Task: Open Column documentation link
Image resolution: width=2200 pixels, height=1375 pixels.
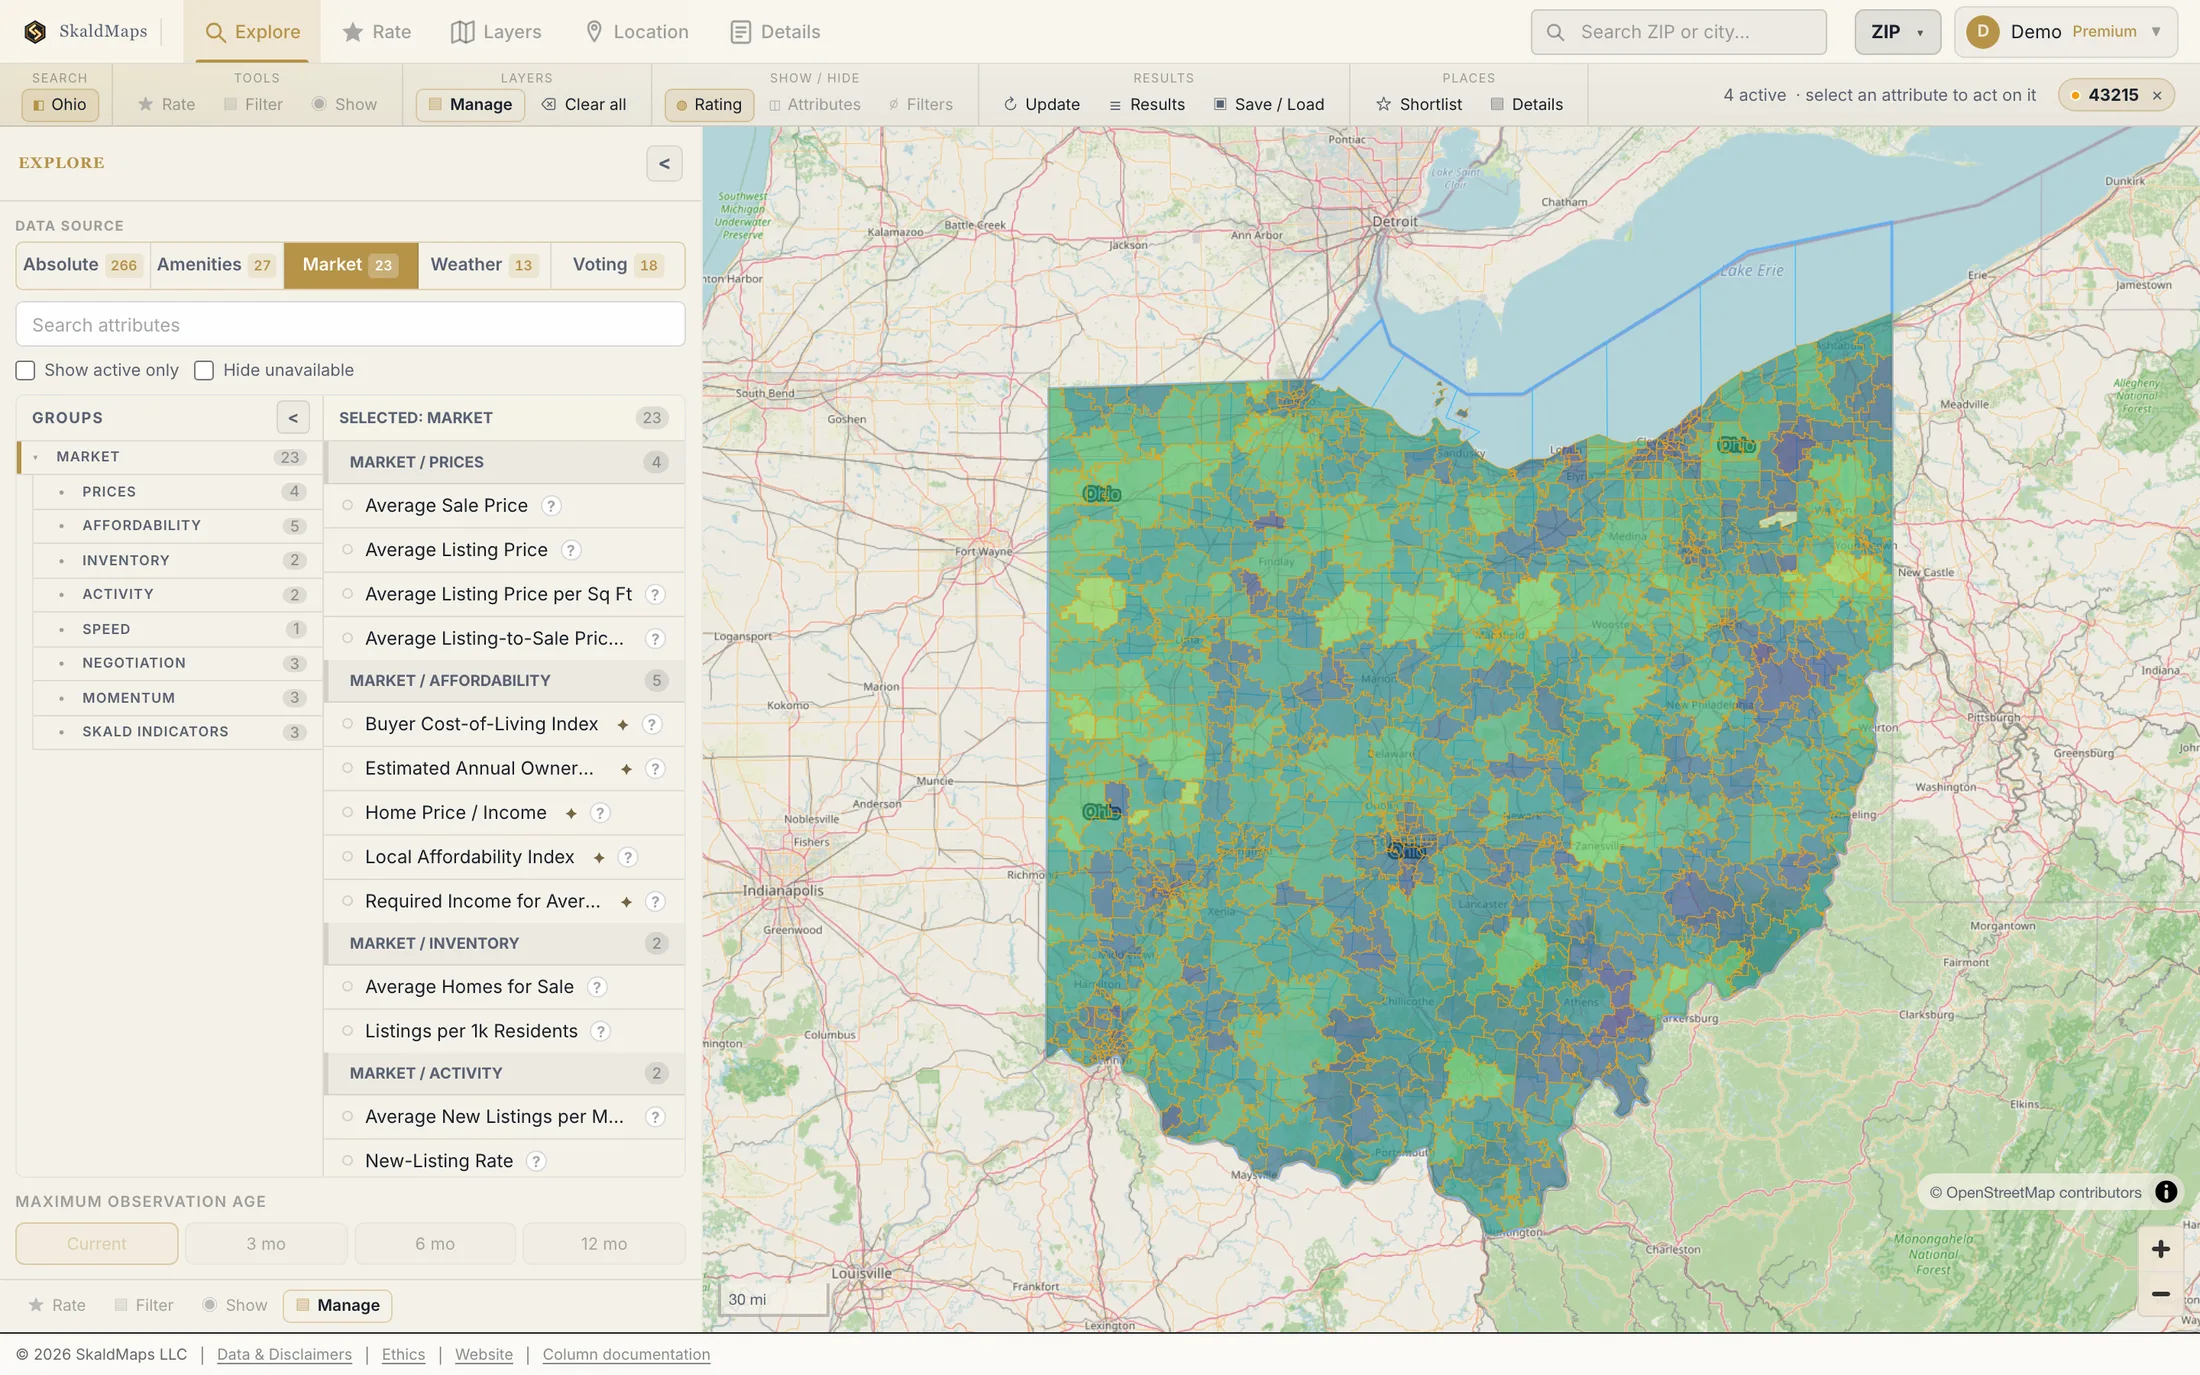Action: (x=626, y=1354)
